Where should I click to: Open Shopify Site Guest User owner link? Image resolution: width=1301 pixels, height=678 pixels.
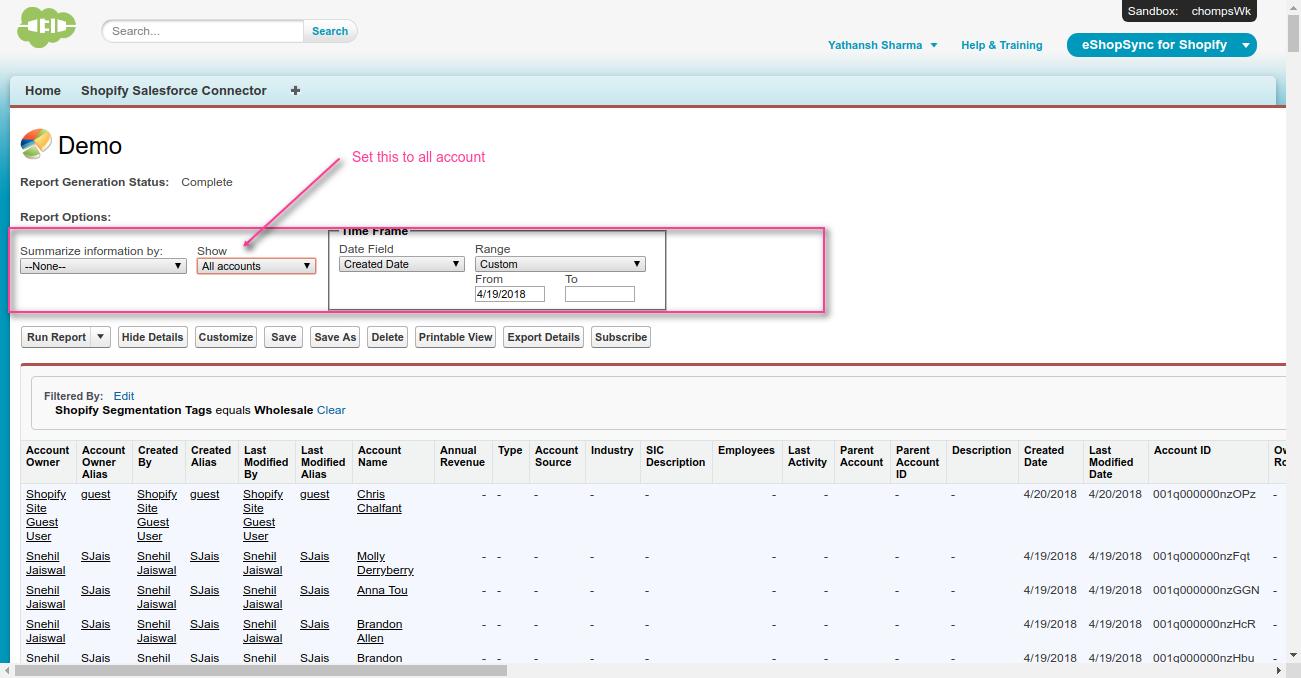coord(46,515)
